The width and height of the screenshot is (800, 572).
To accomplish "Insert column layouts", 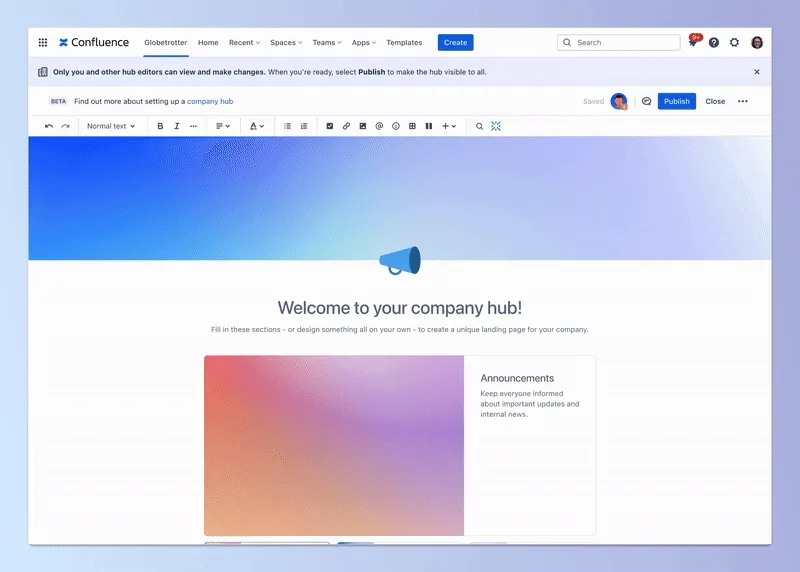I will coord(429,126).
